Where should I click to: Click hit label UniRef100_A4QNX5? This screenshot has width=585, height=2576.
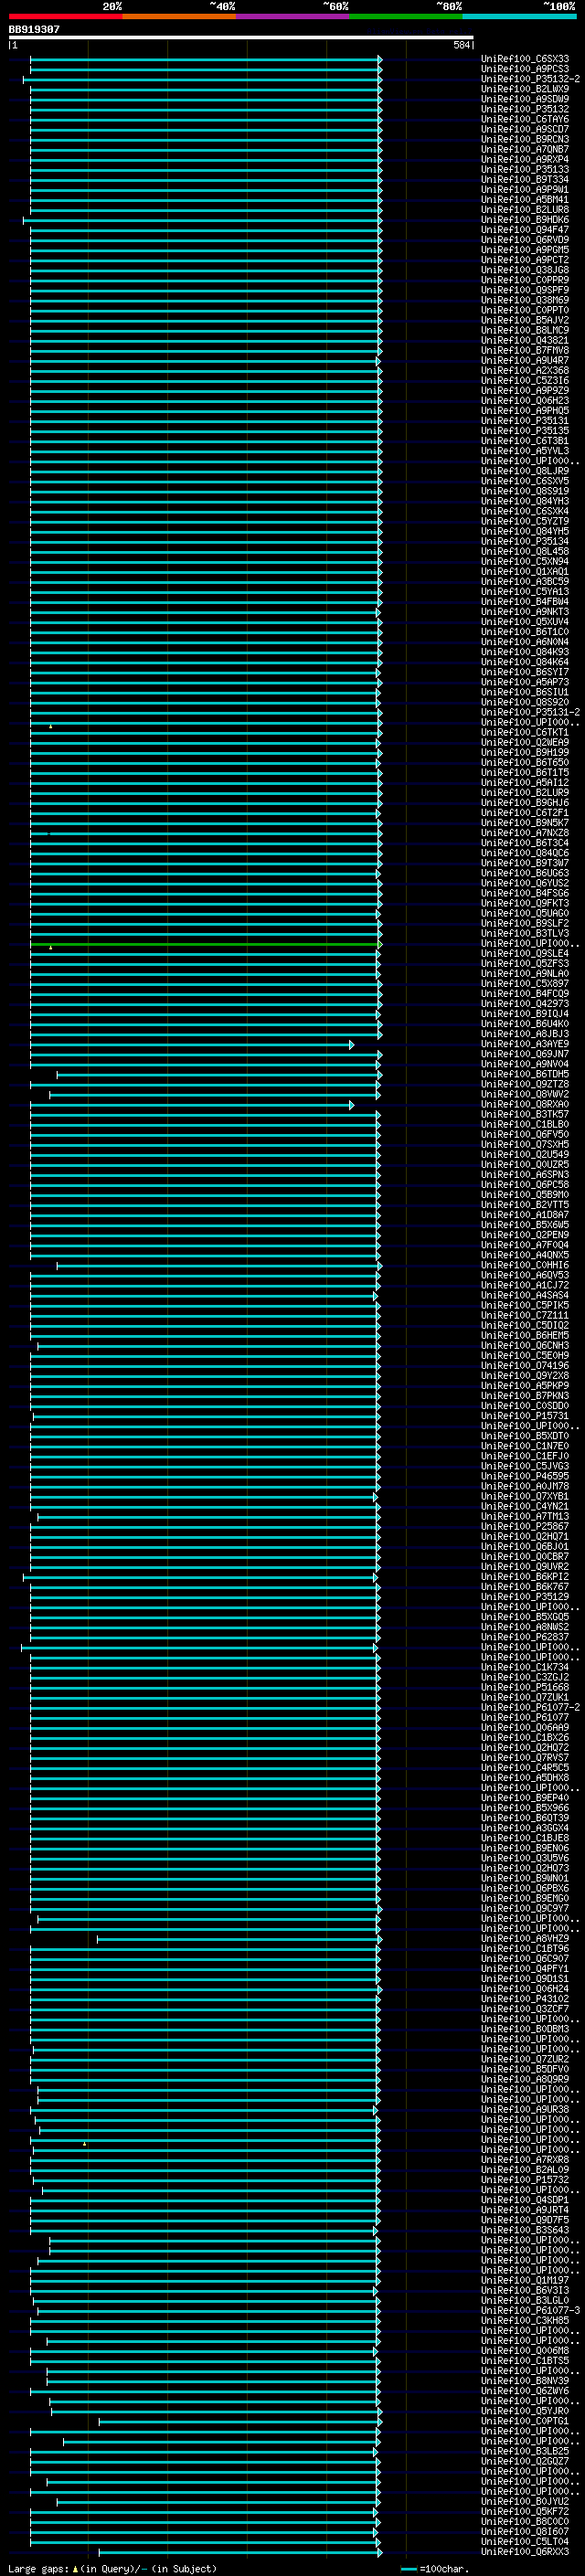coord(525,1255)
